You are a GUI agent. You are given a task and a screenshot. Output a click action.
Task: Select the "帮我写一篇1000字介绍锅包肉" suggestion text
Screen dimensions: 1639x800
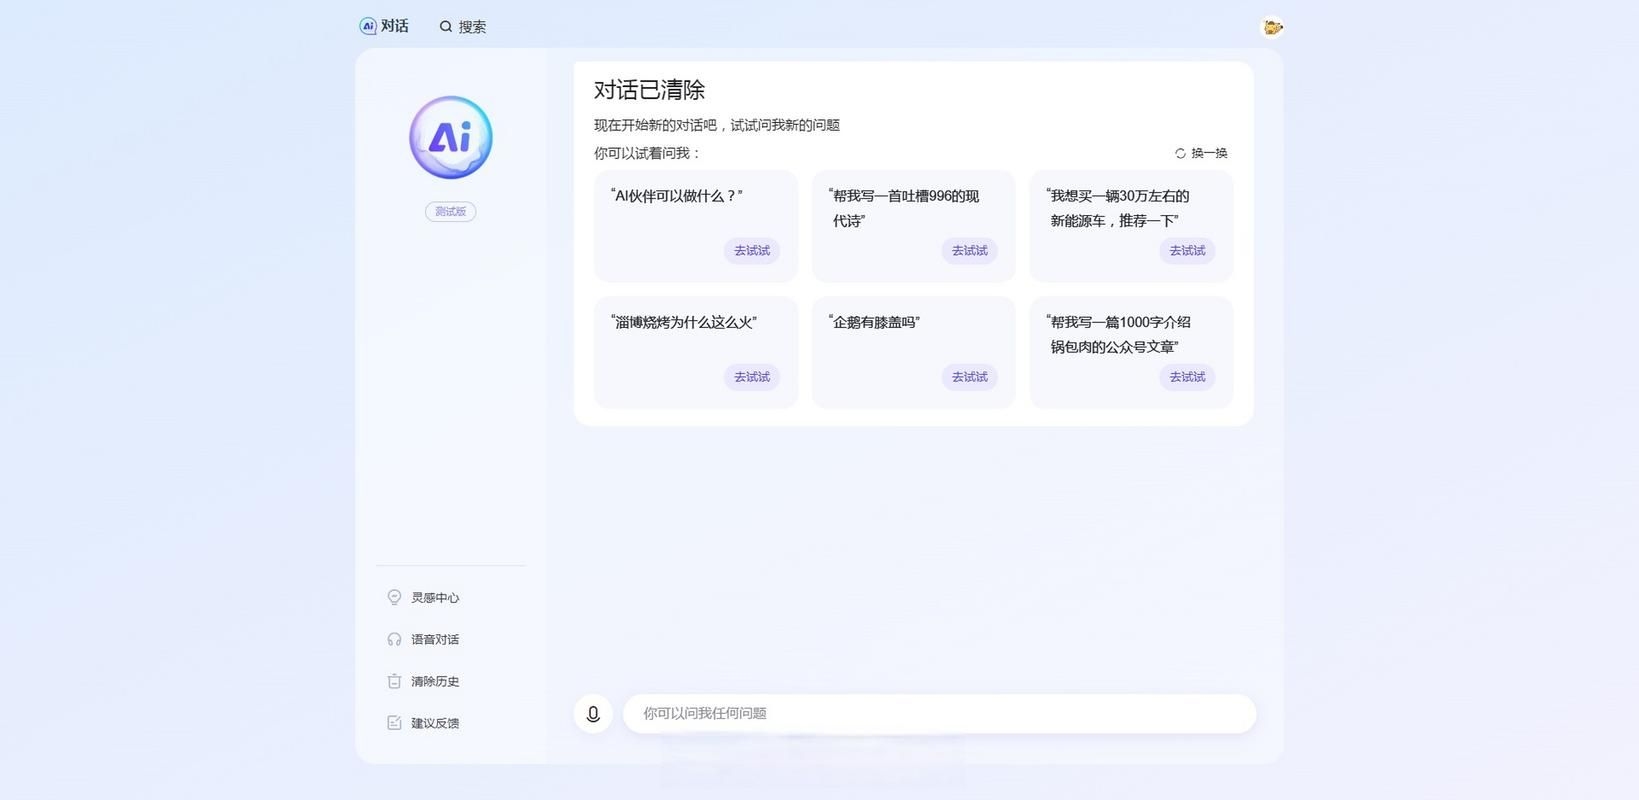pos(1118,334)
